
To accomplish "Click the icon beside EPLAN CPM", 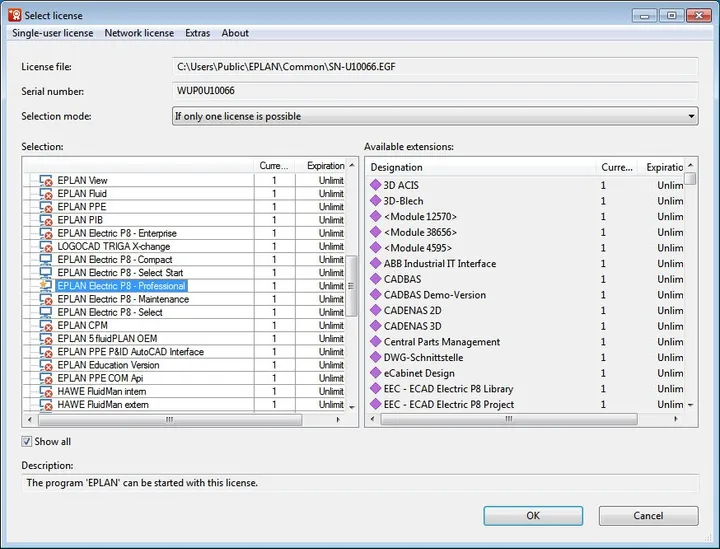I will pyautogui.click(x=46, y=325).
